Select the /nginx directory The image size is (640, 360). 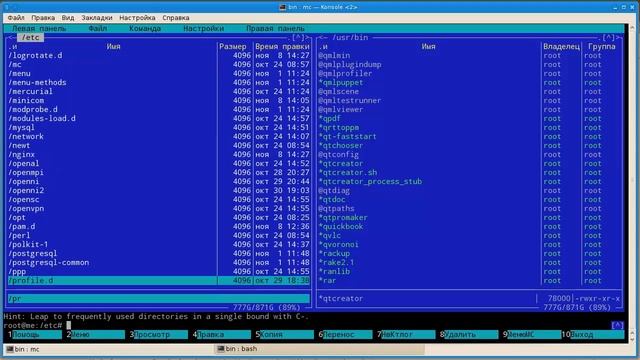(x=22, y=154)
